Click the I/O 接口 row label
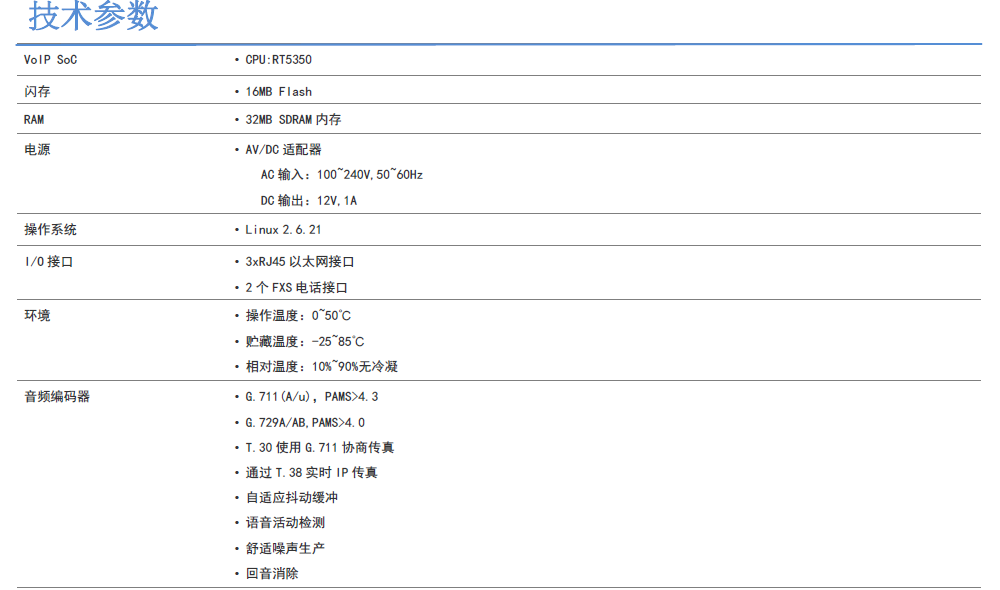Screen dimensions: 1000x590 (x=49, y=262)
